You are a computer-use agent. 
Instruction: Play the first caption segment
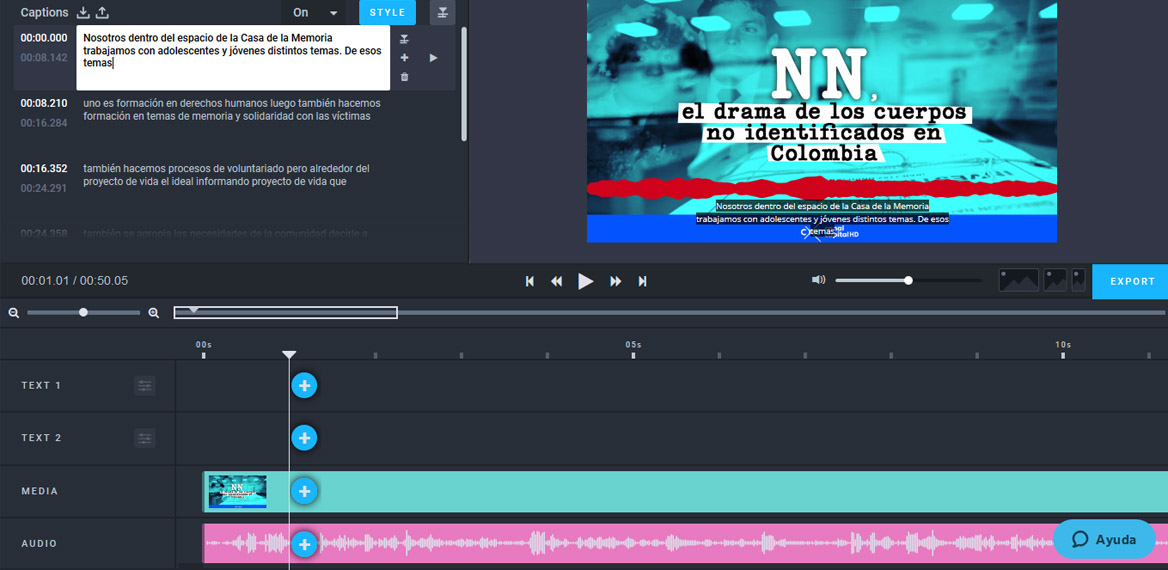(434, 57)
